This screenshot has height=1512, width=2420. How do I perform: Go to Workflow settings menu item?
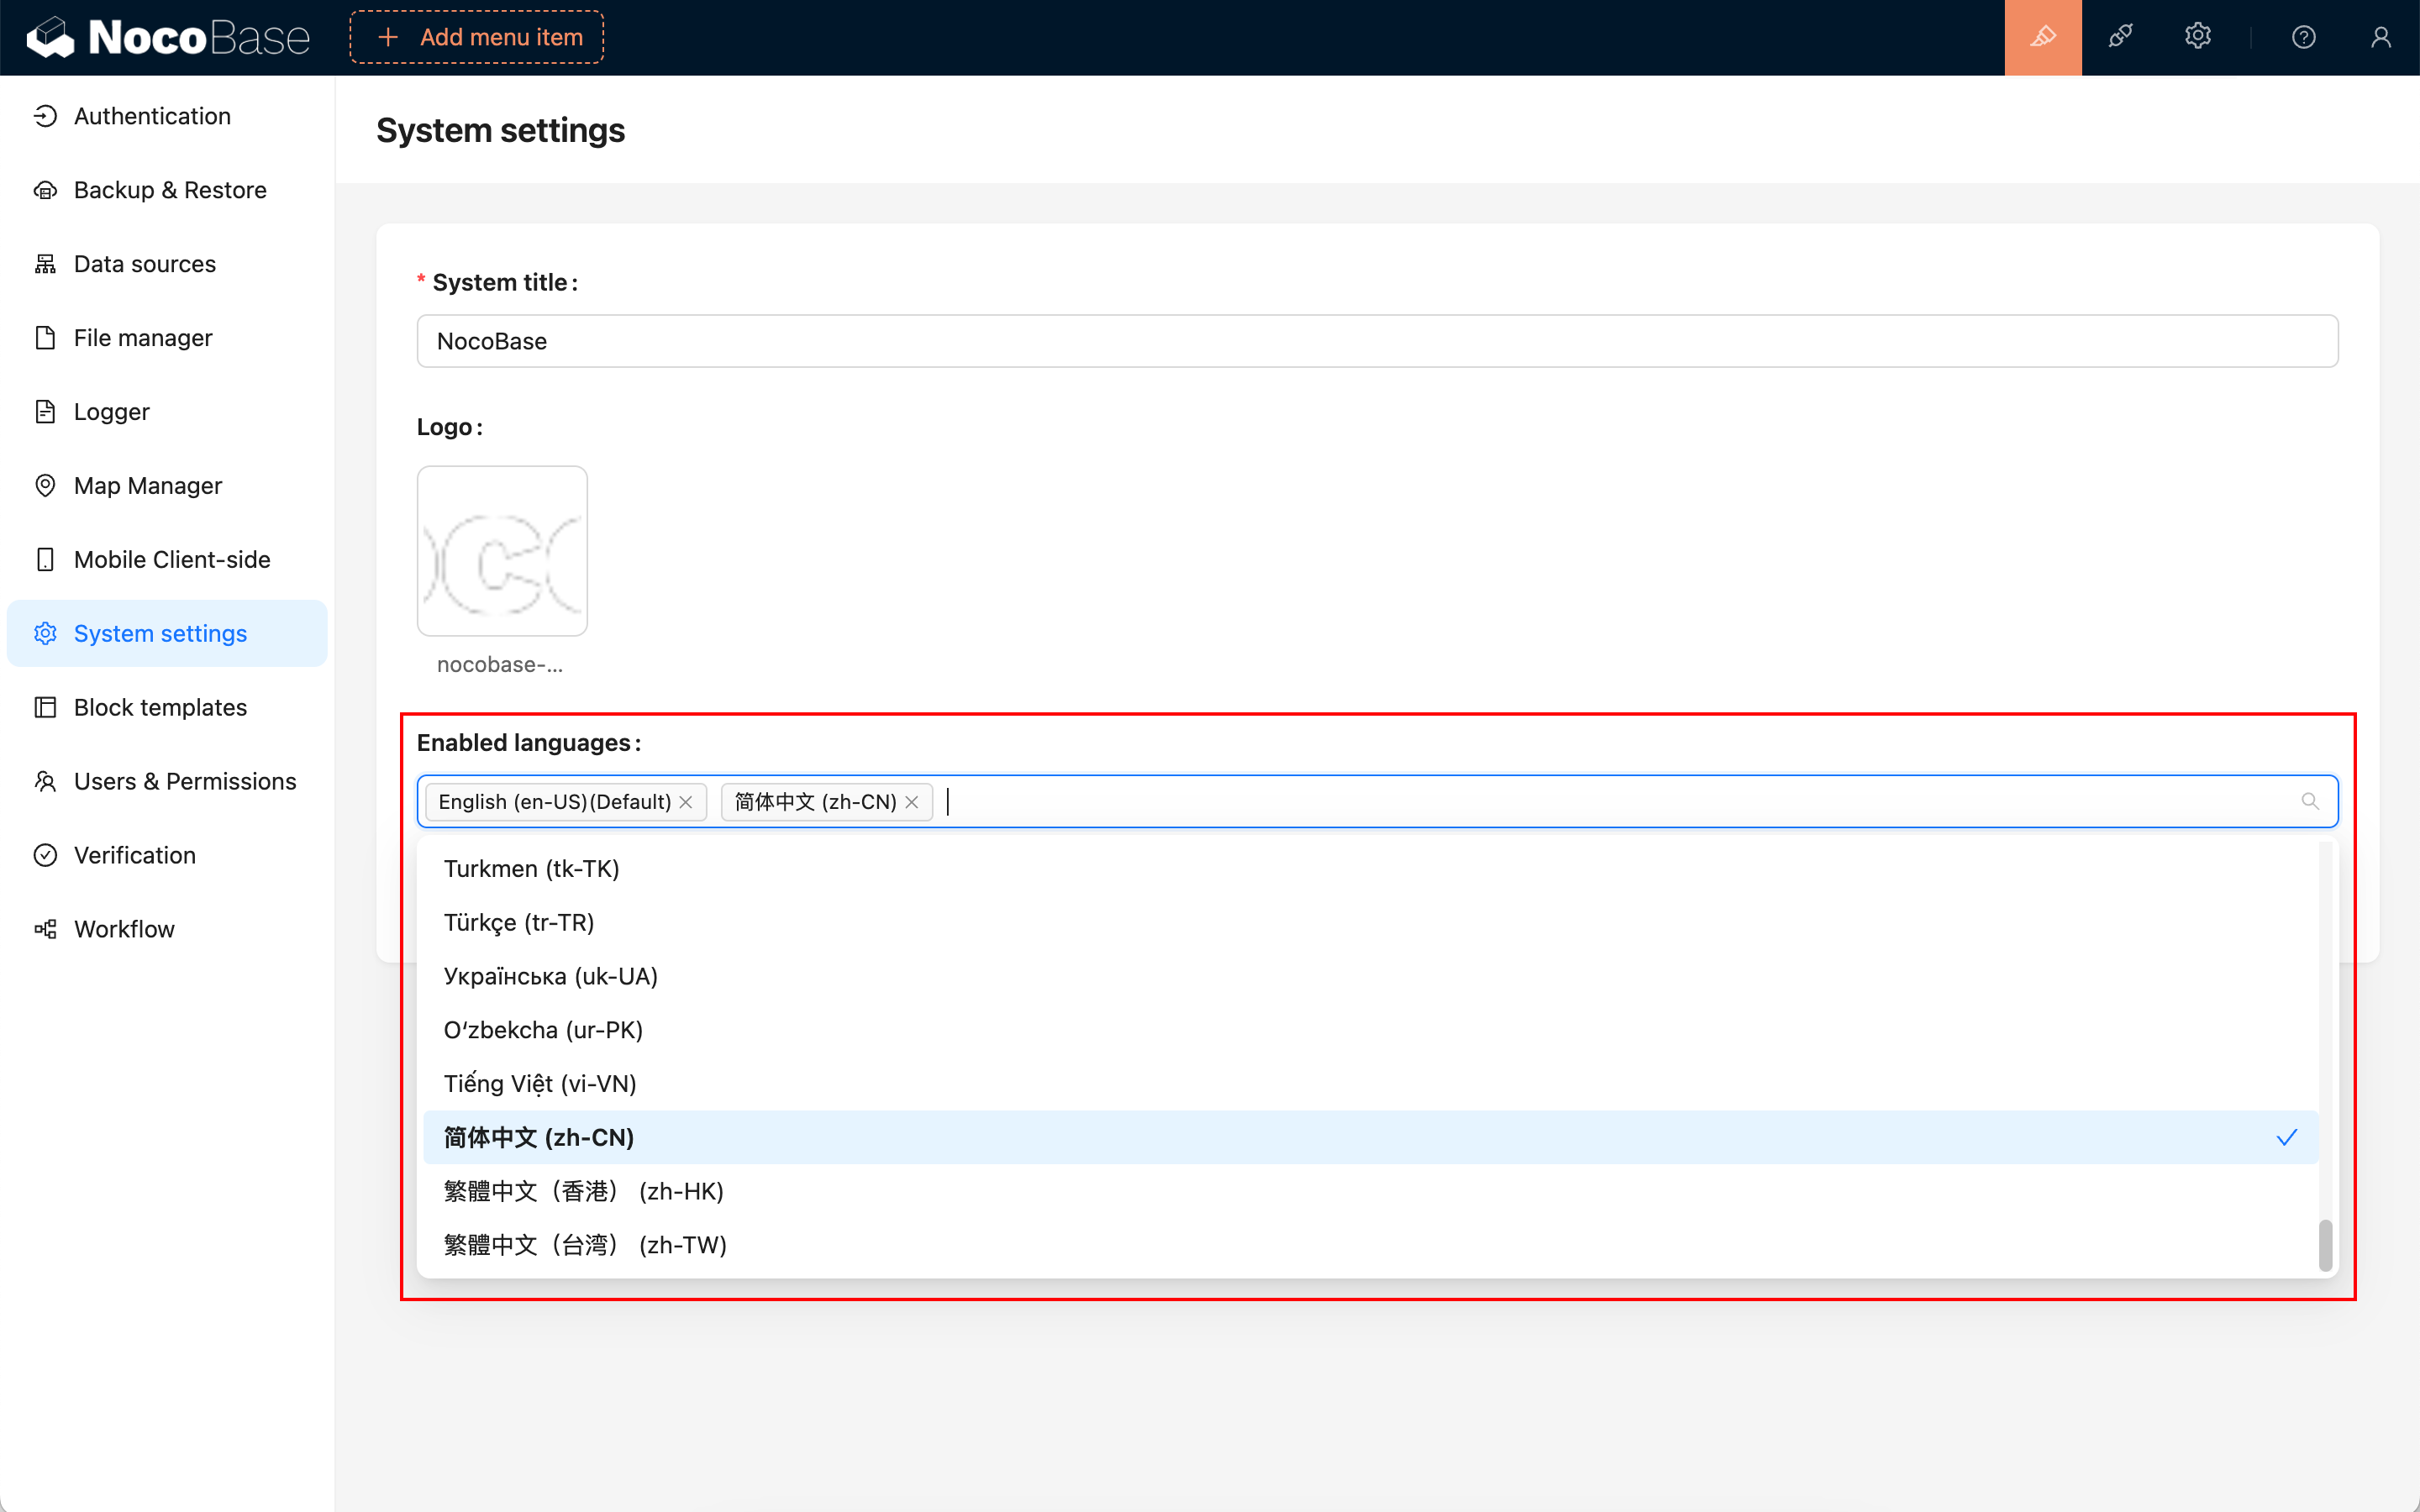tap(124, 929)
